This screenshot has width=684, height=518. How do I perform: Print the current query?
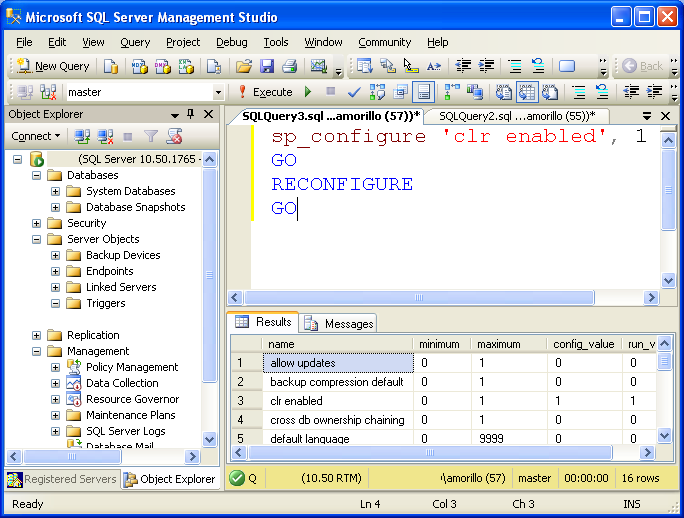pos(290,66)
